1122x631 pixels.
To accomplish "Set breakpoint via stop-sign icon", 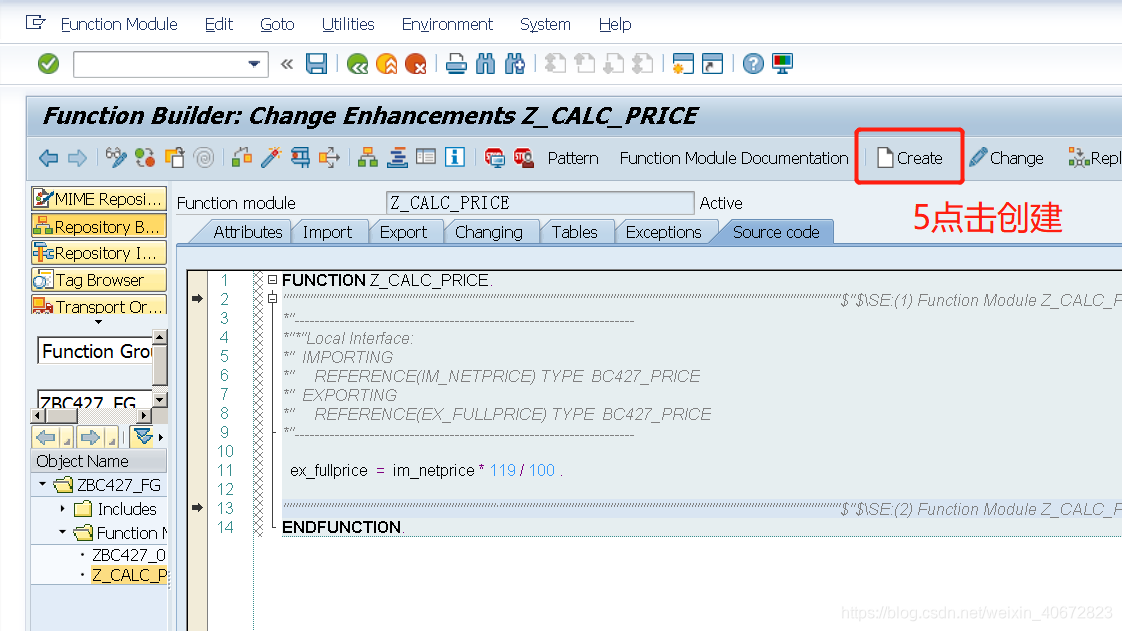I will tap(494, 157).
